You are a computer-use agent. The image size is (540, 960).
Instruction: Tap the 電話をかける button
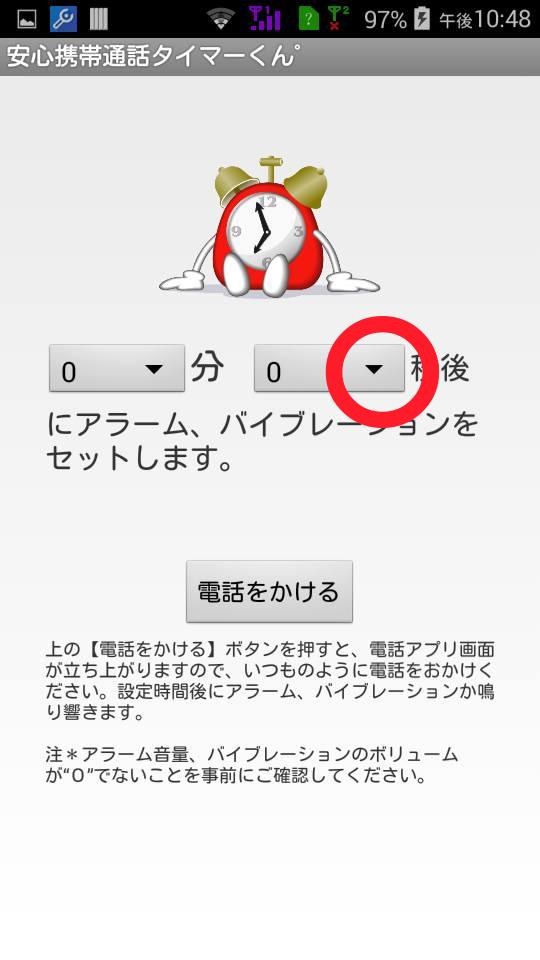coord(269,591)
